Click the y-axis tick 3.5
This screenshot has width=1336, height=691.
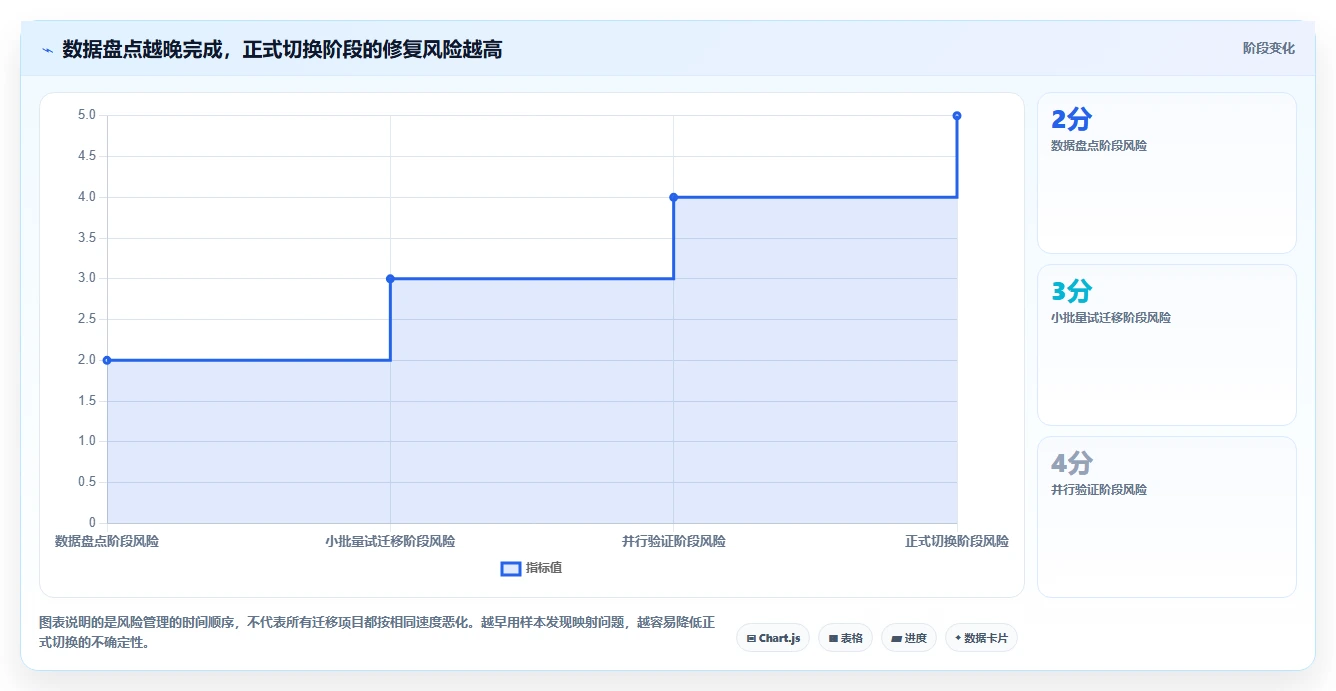(86, 238)
